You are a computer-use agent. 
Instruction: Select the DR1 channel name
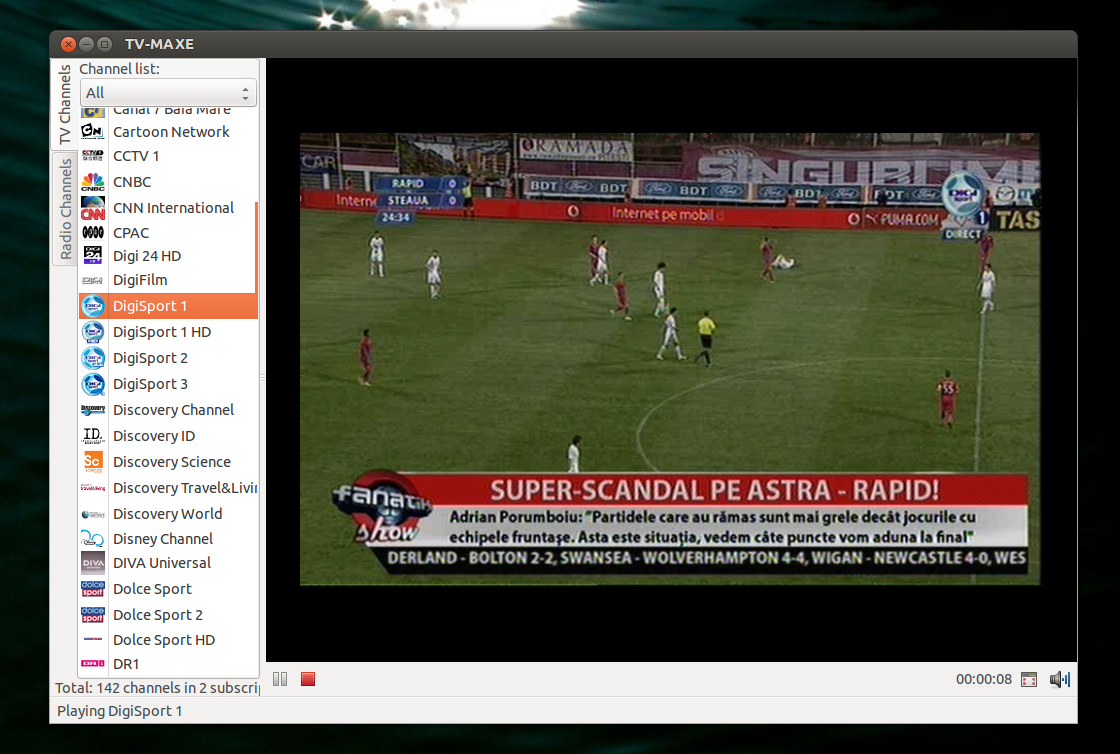pos(126,664)
